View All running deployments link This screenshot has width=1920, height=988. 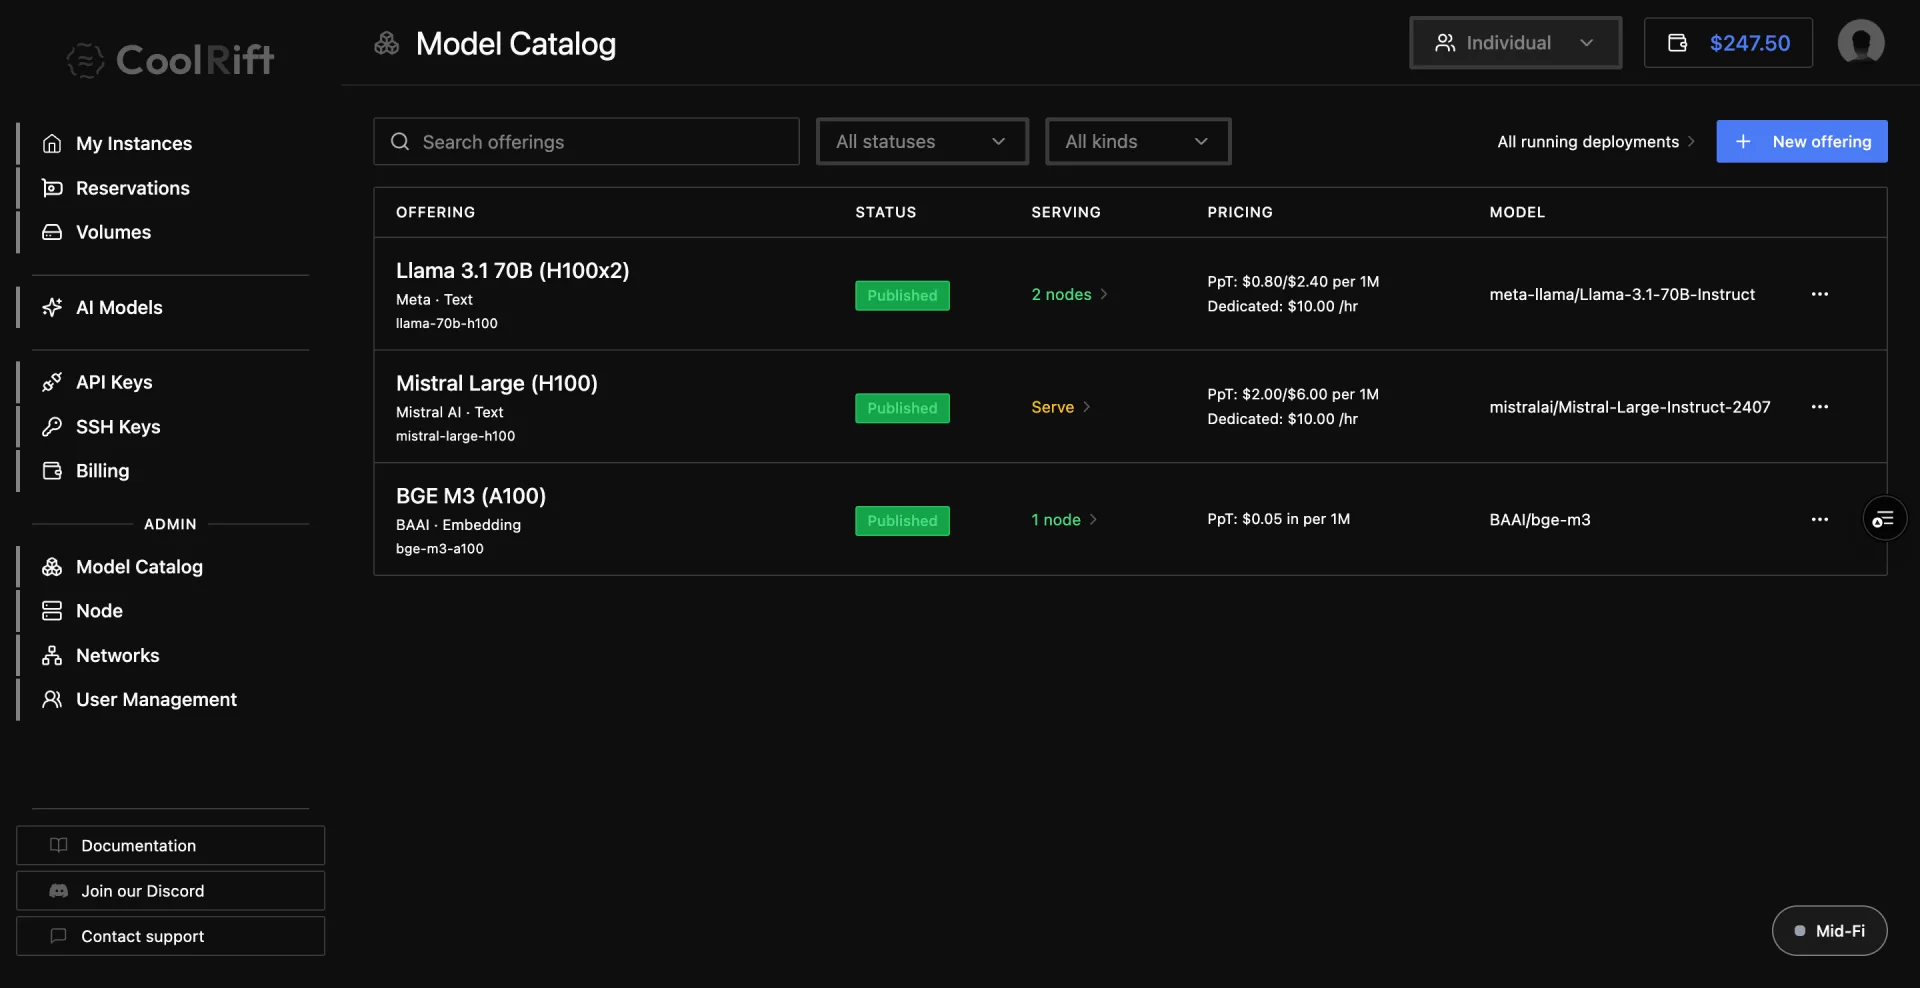(x=1596, y=141)
